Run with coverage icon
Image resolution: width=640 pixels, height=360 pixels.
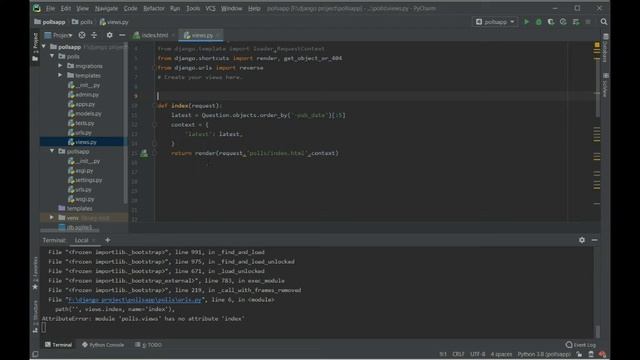[x=551, y=22]
